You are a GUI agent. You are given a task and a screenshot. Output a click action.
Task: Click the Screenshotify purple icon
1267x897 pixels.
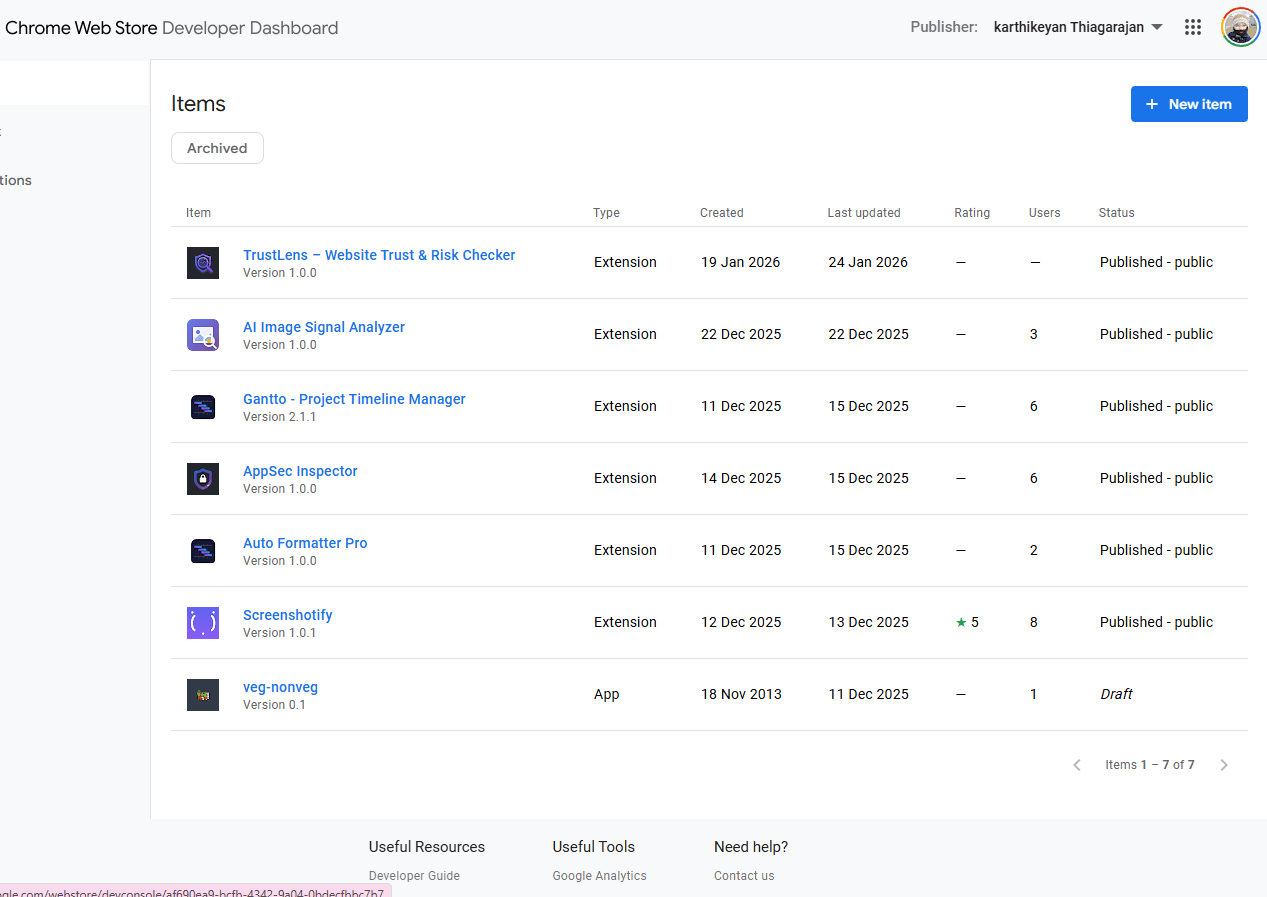(203, 622)
